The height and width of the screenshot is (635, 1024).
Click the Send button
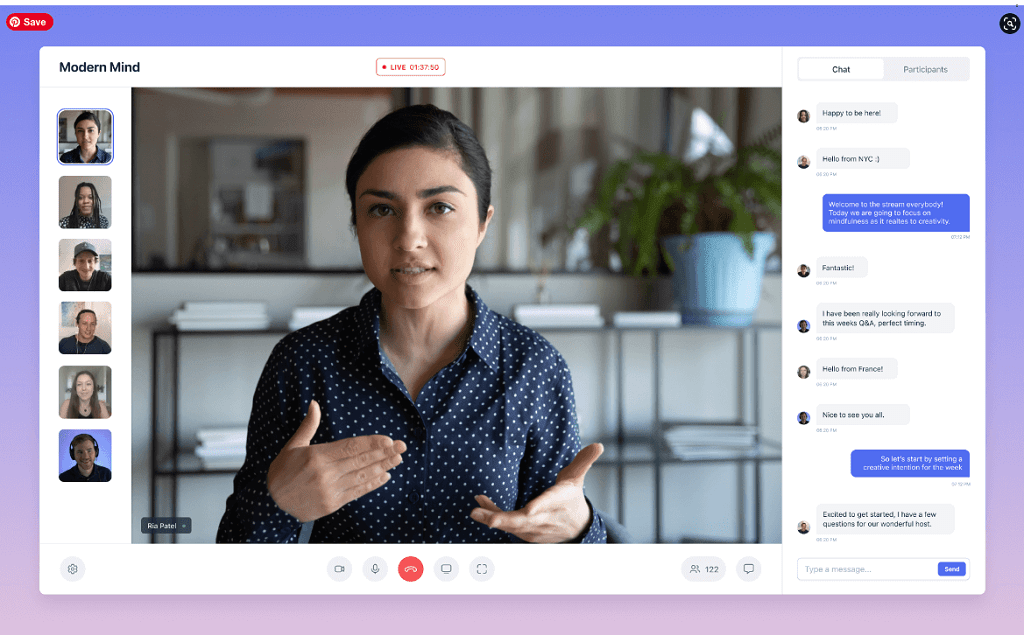point(952,569)
